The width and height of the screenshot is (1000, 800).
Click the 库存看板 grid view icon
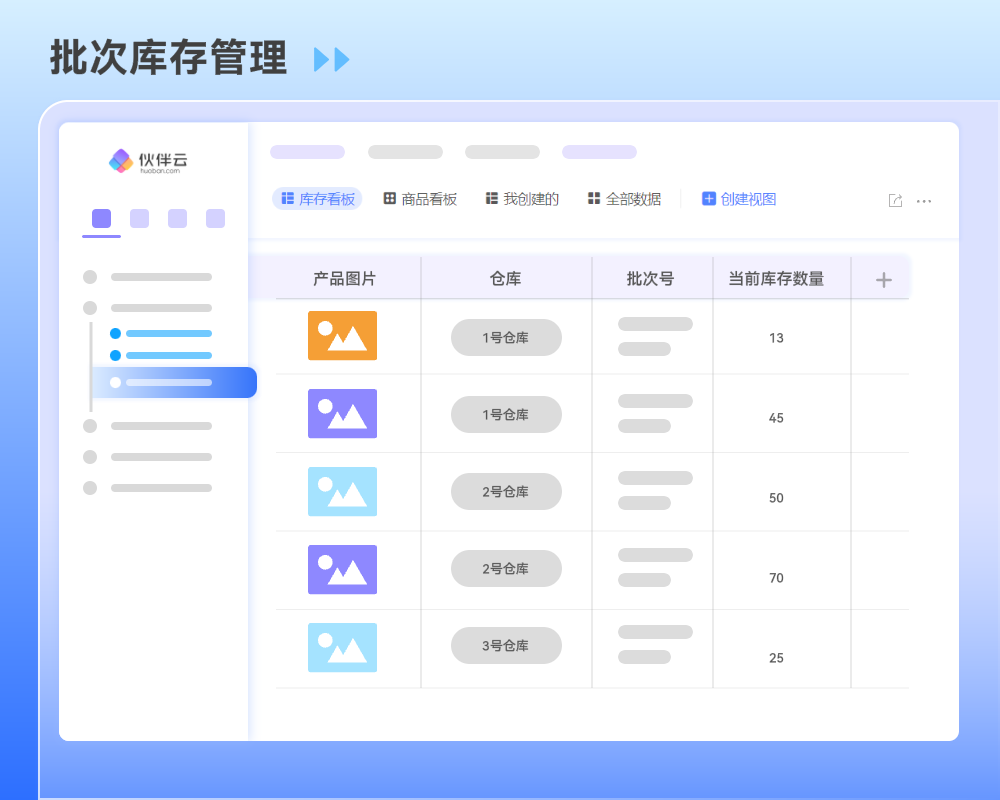click(286, 199)
